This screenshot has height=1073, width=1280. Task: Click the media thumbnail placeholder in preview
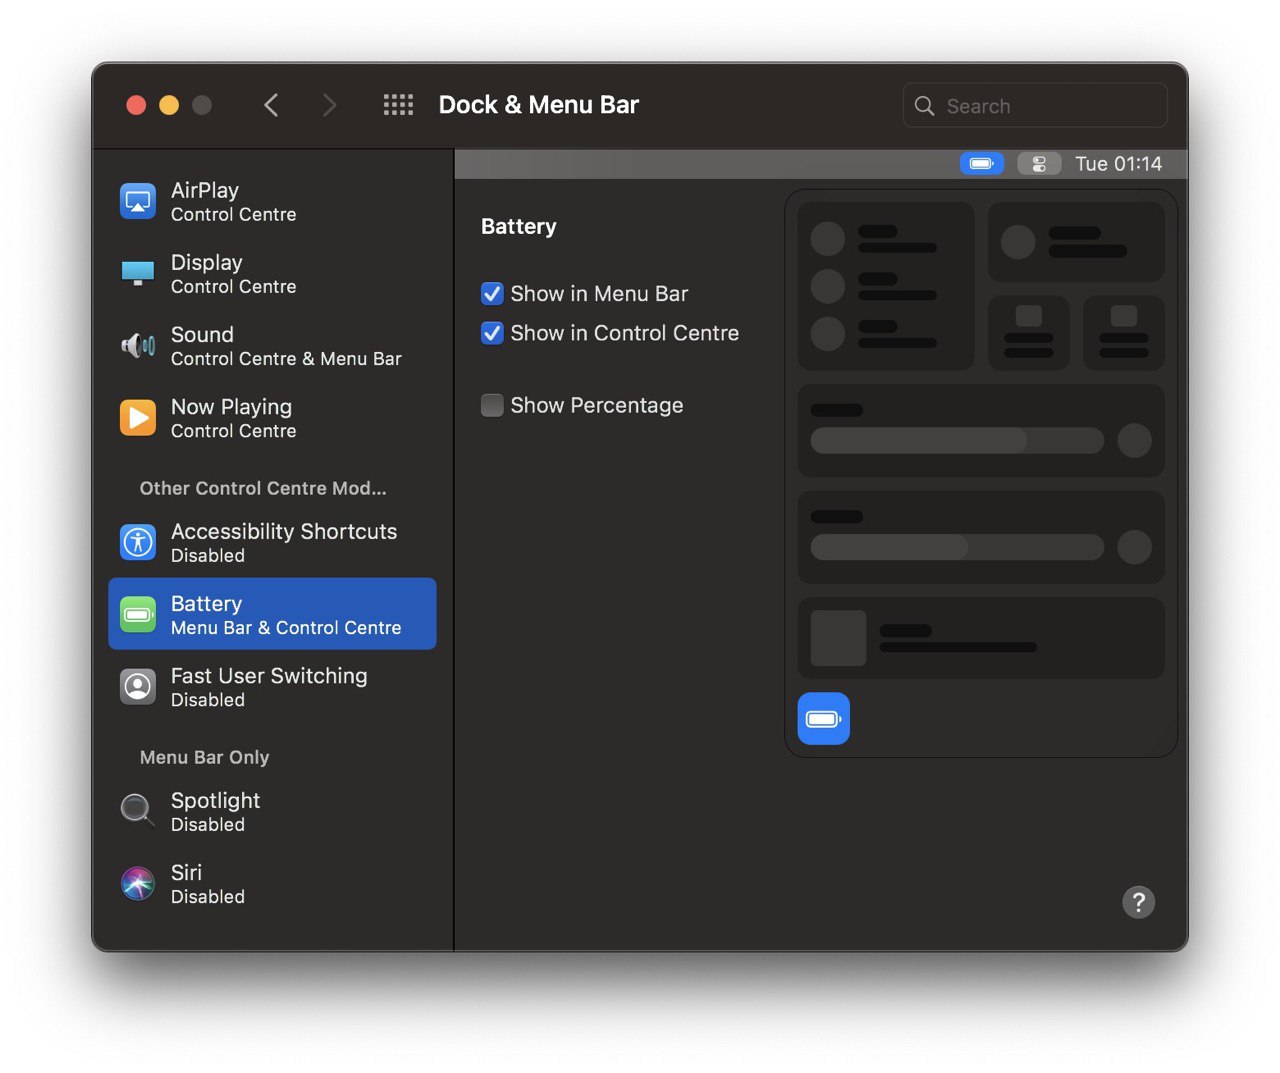pyautogui.click(x=838, y=638)
